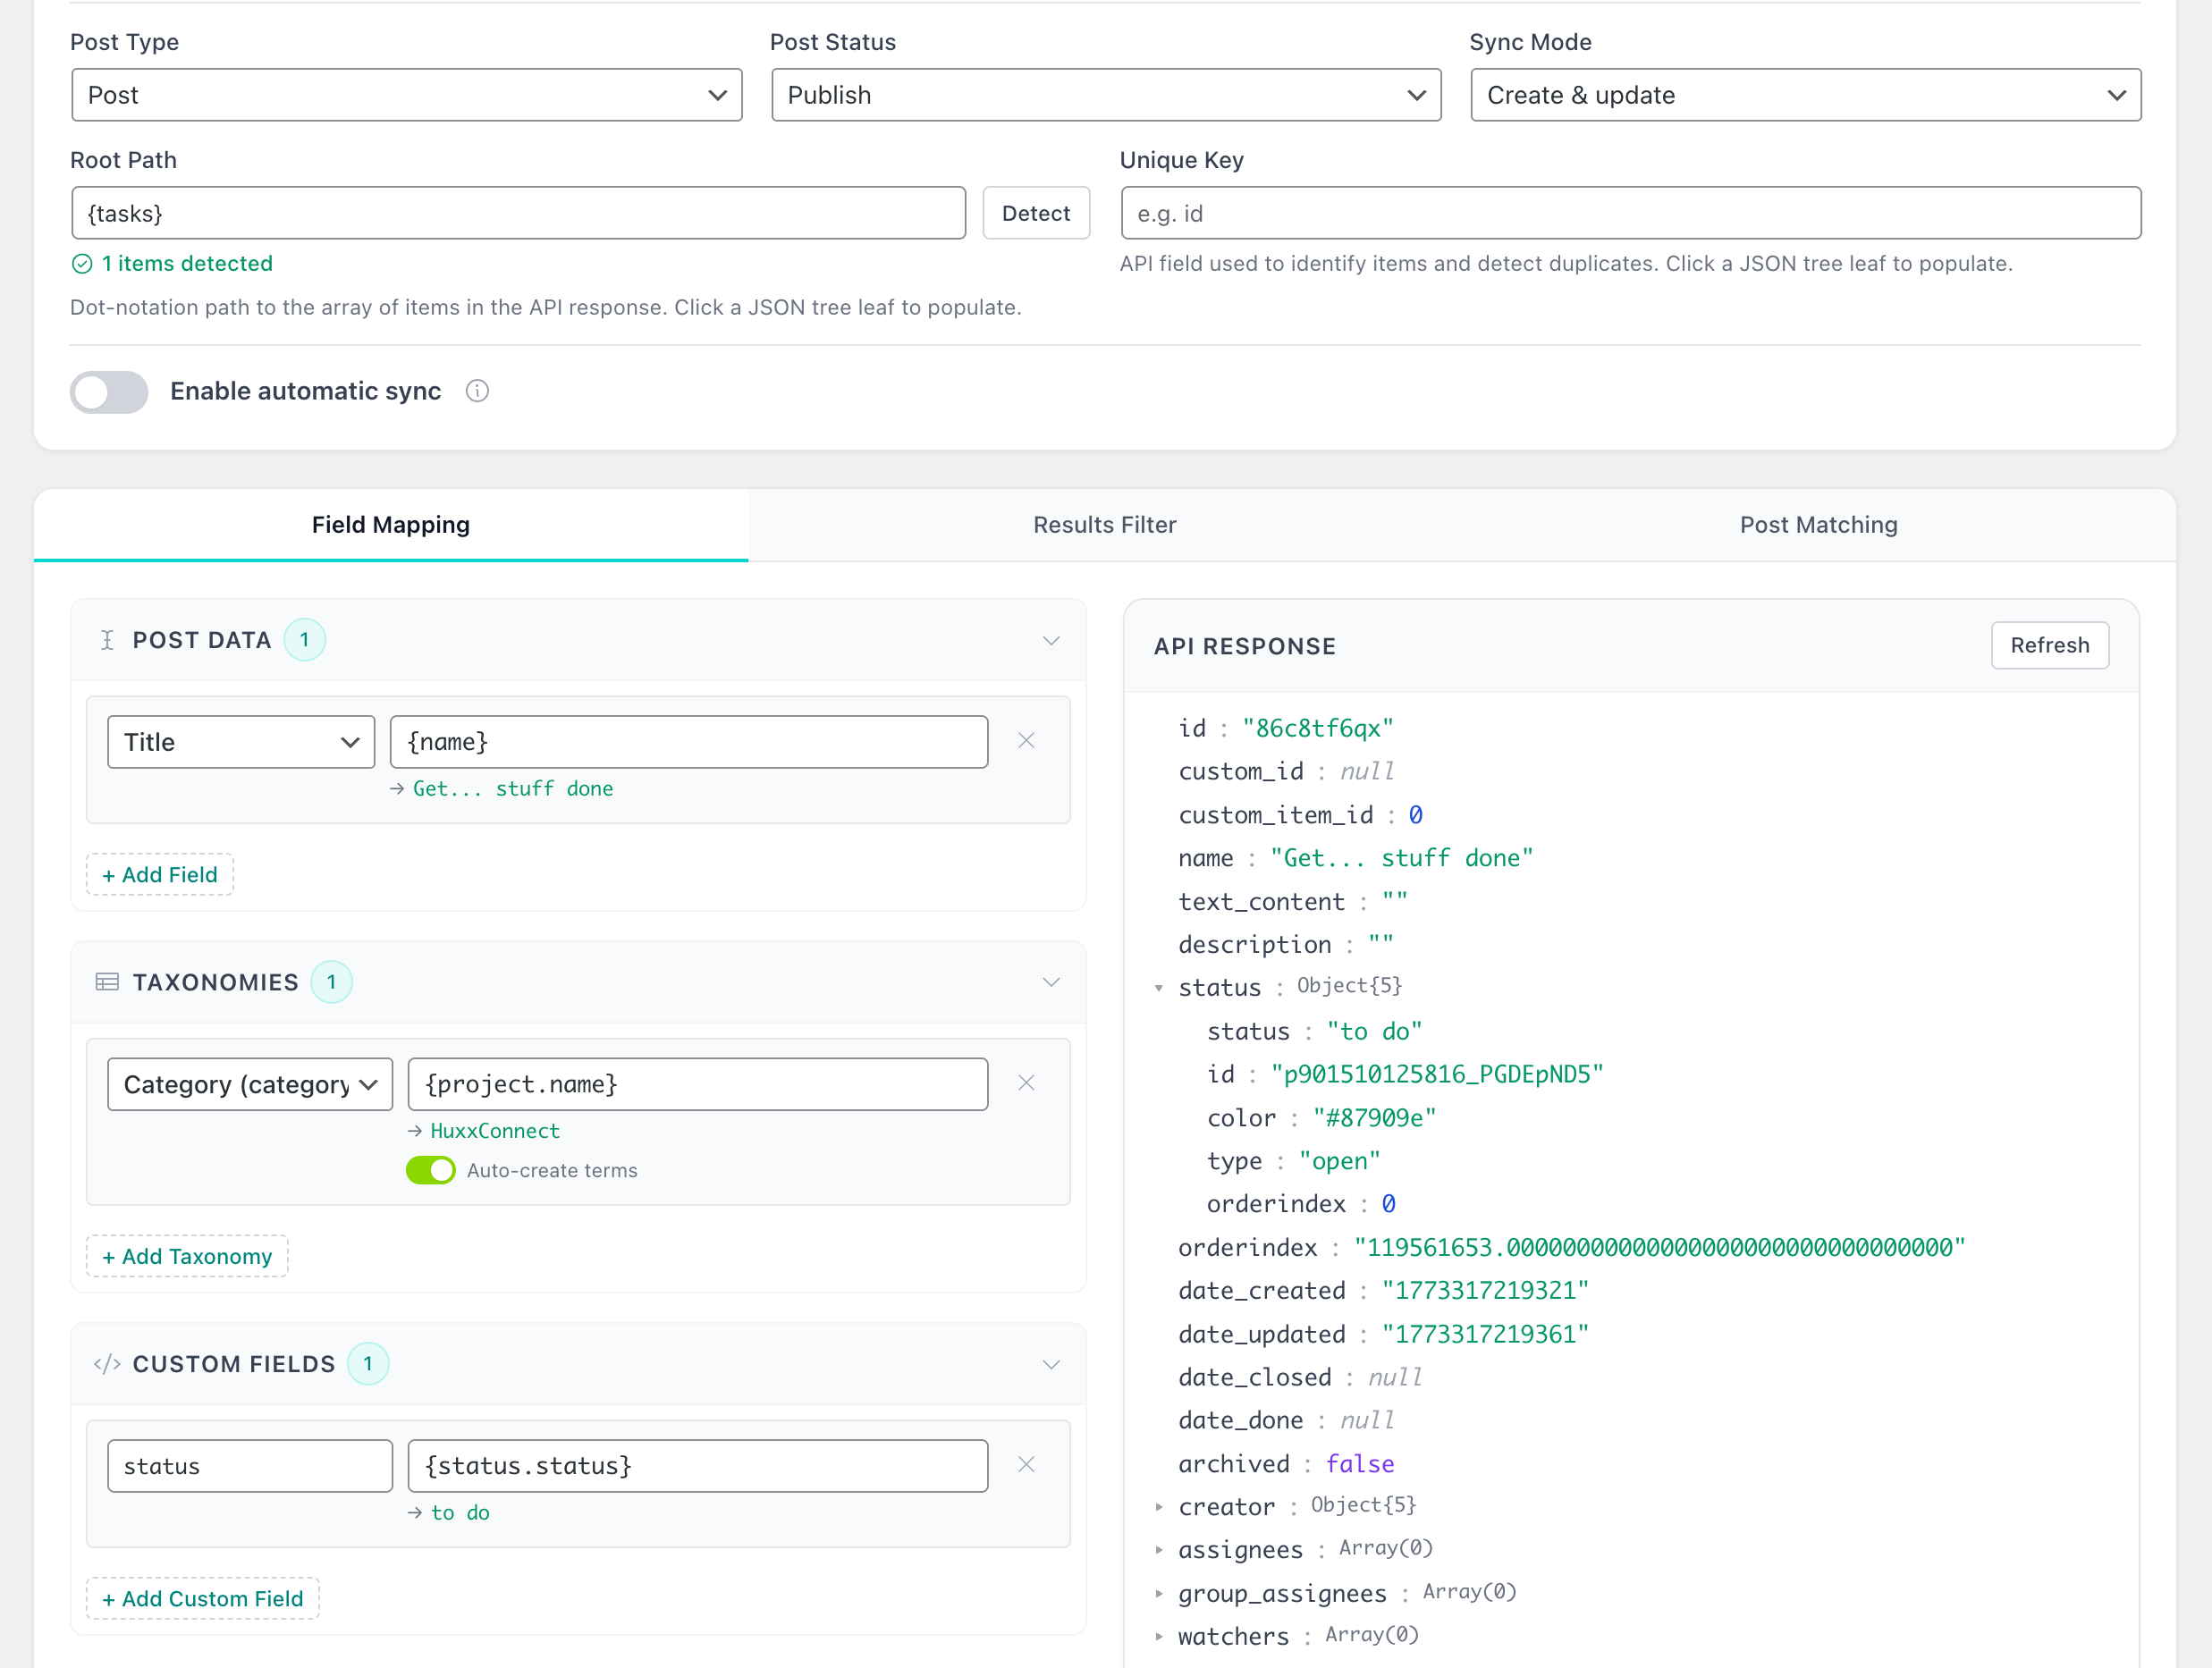Collapse the status object tree node
2212x1668 pixels.
tap(1159, 988)
